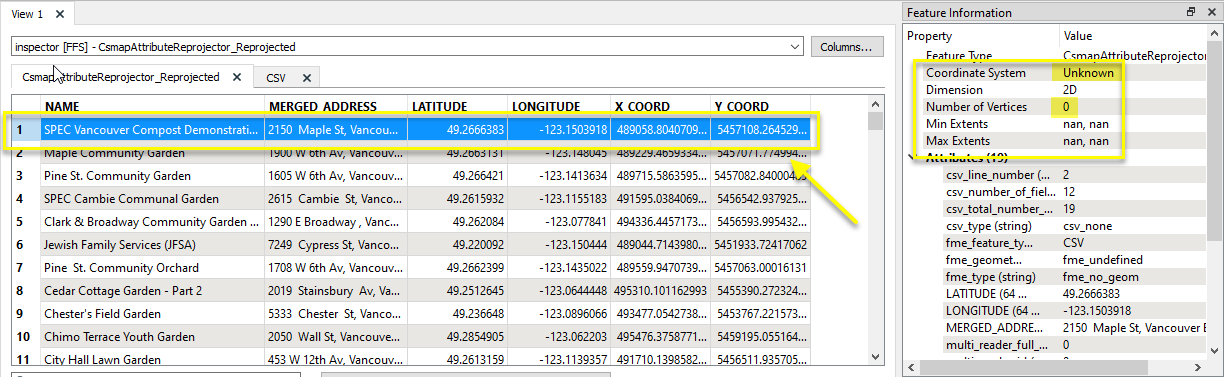The width and height of the screenshot is (1224, 377).
Task: Close the CsmapAttributeReprojector_Reprojected table tab
Action: pyautogui.click(x=237, y=77)
